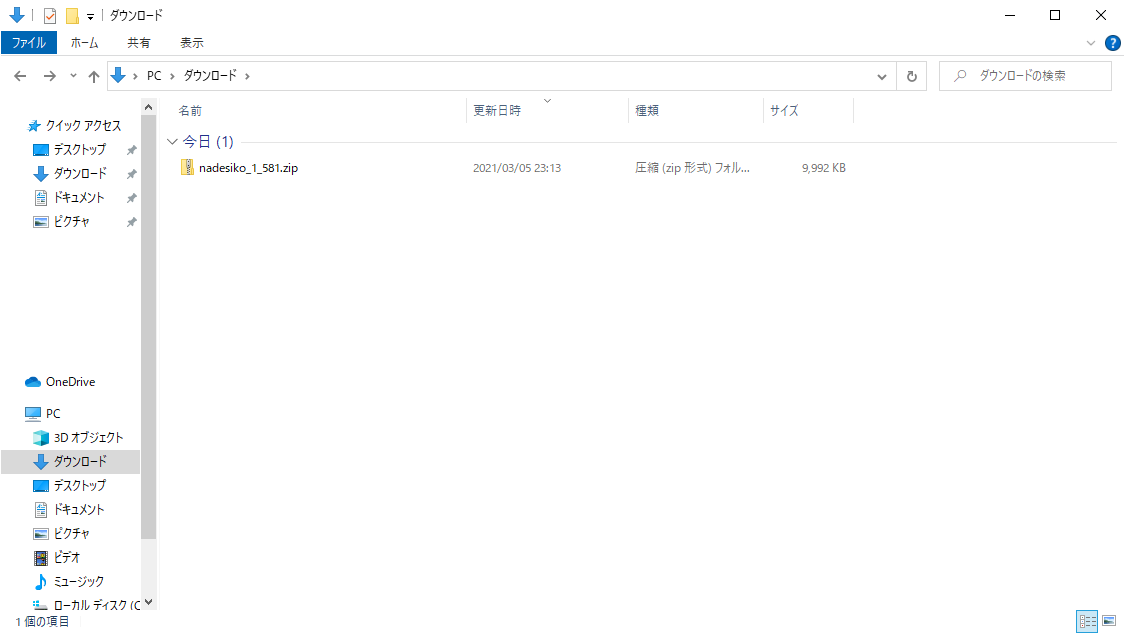Refresh the ダウンロード folder
Viewport: 1125px width, 634px height.
coord(911,76)
